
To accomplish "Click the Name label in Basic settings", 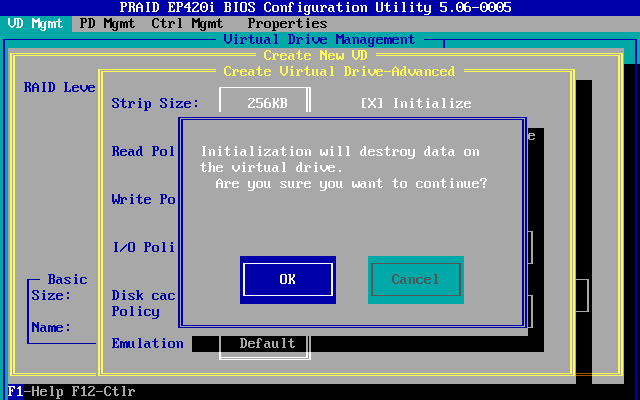I will pyautogui.click(x=51, y=327).
